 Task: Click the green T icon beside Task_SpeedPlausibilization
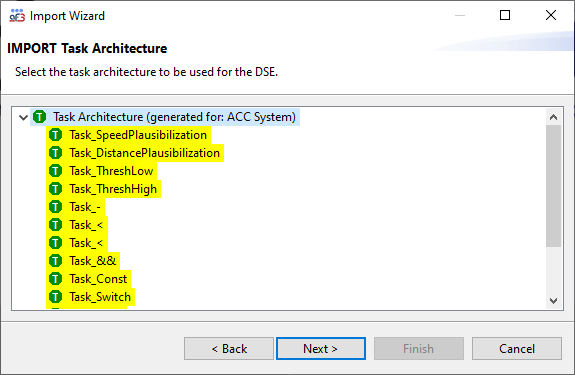(x=56, y=135)
